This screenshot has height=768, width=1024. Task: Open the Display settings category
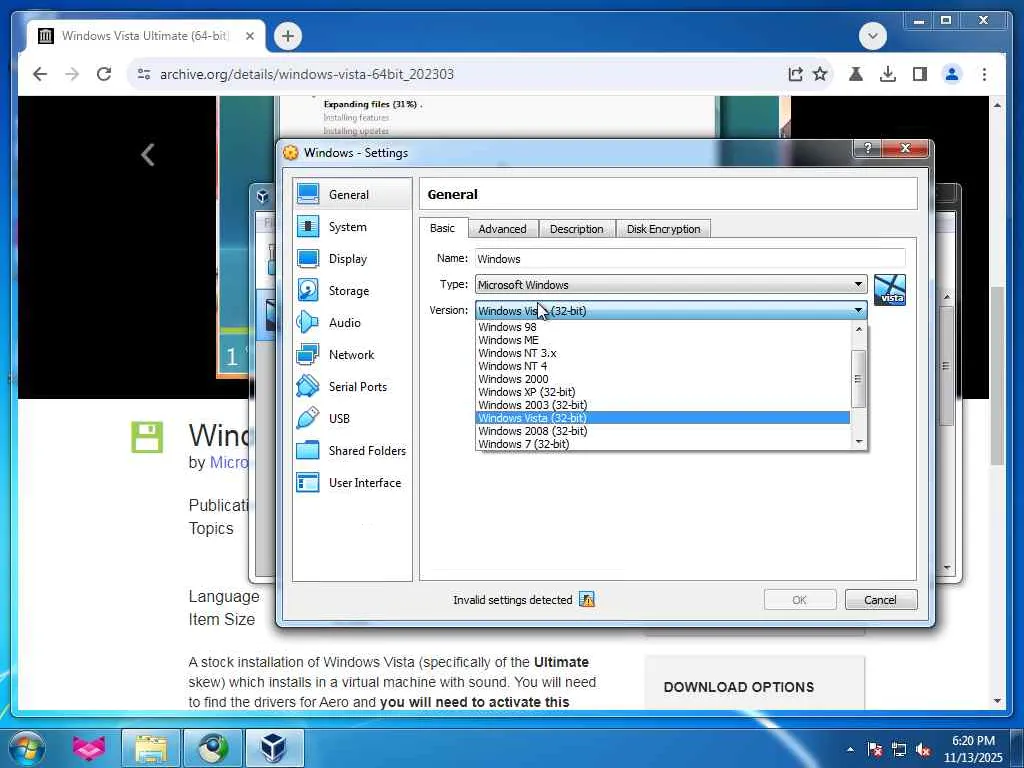[x=352, y=259]
